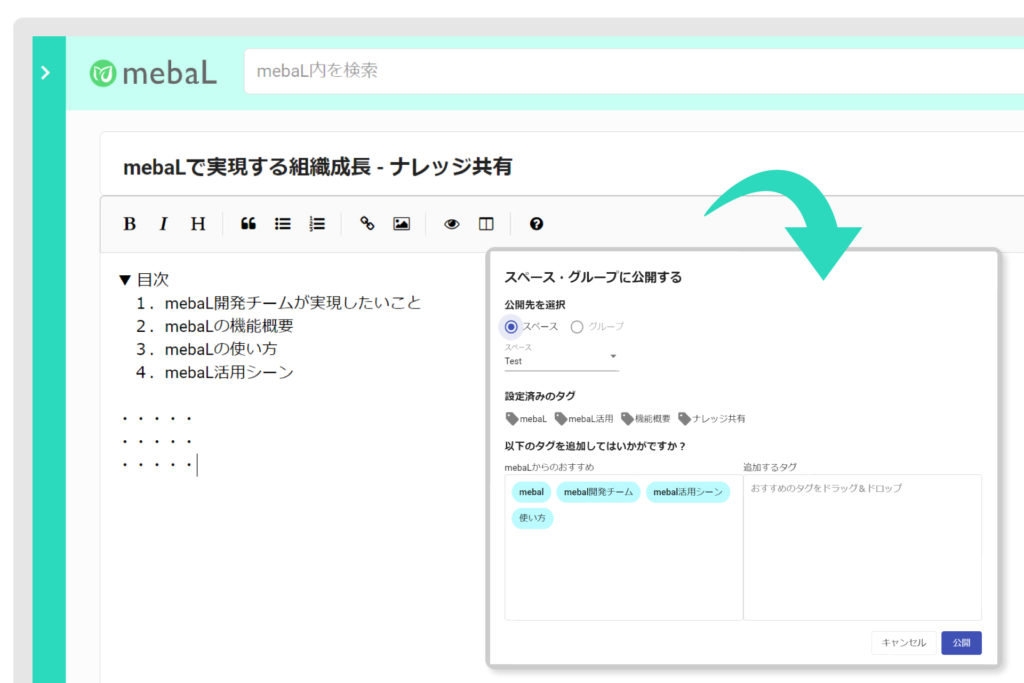The image size is (1024, 683).
Task: Click the existing mebaL tag
Action: coord(526,419)
